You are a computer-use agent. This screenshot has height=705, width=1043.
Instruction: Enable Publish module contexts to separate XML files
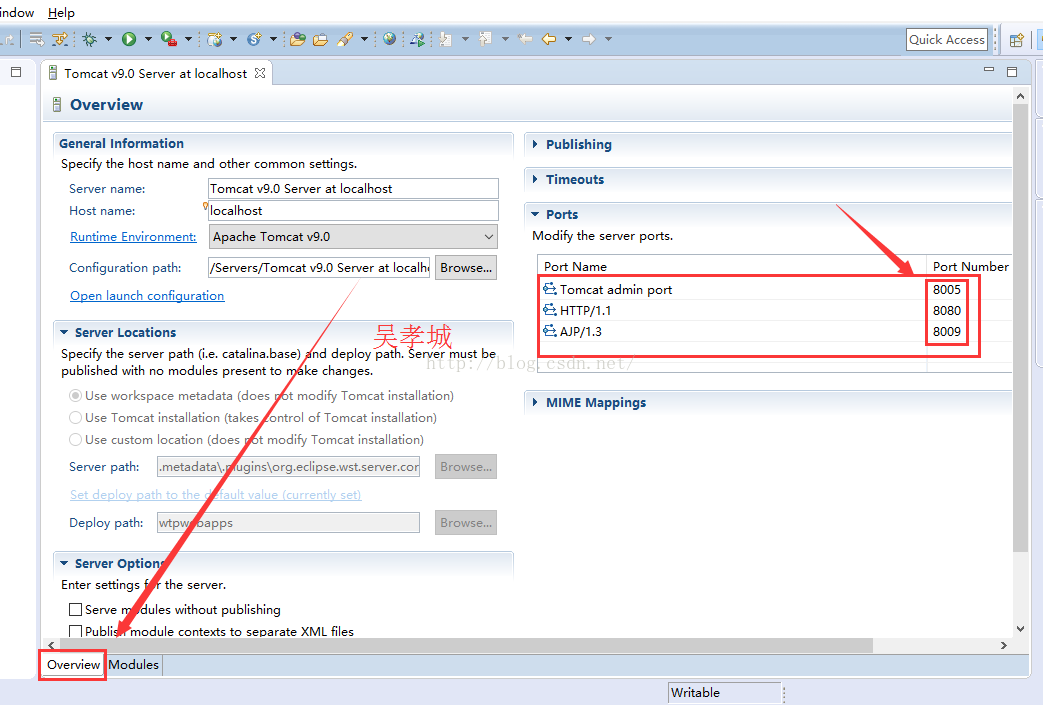pyautogui.click(x=76, y=631)
